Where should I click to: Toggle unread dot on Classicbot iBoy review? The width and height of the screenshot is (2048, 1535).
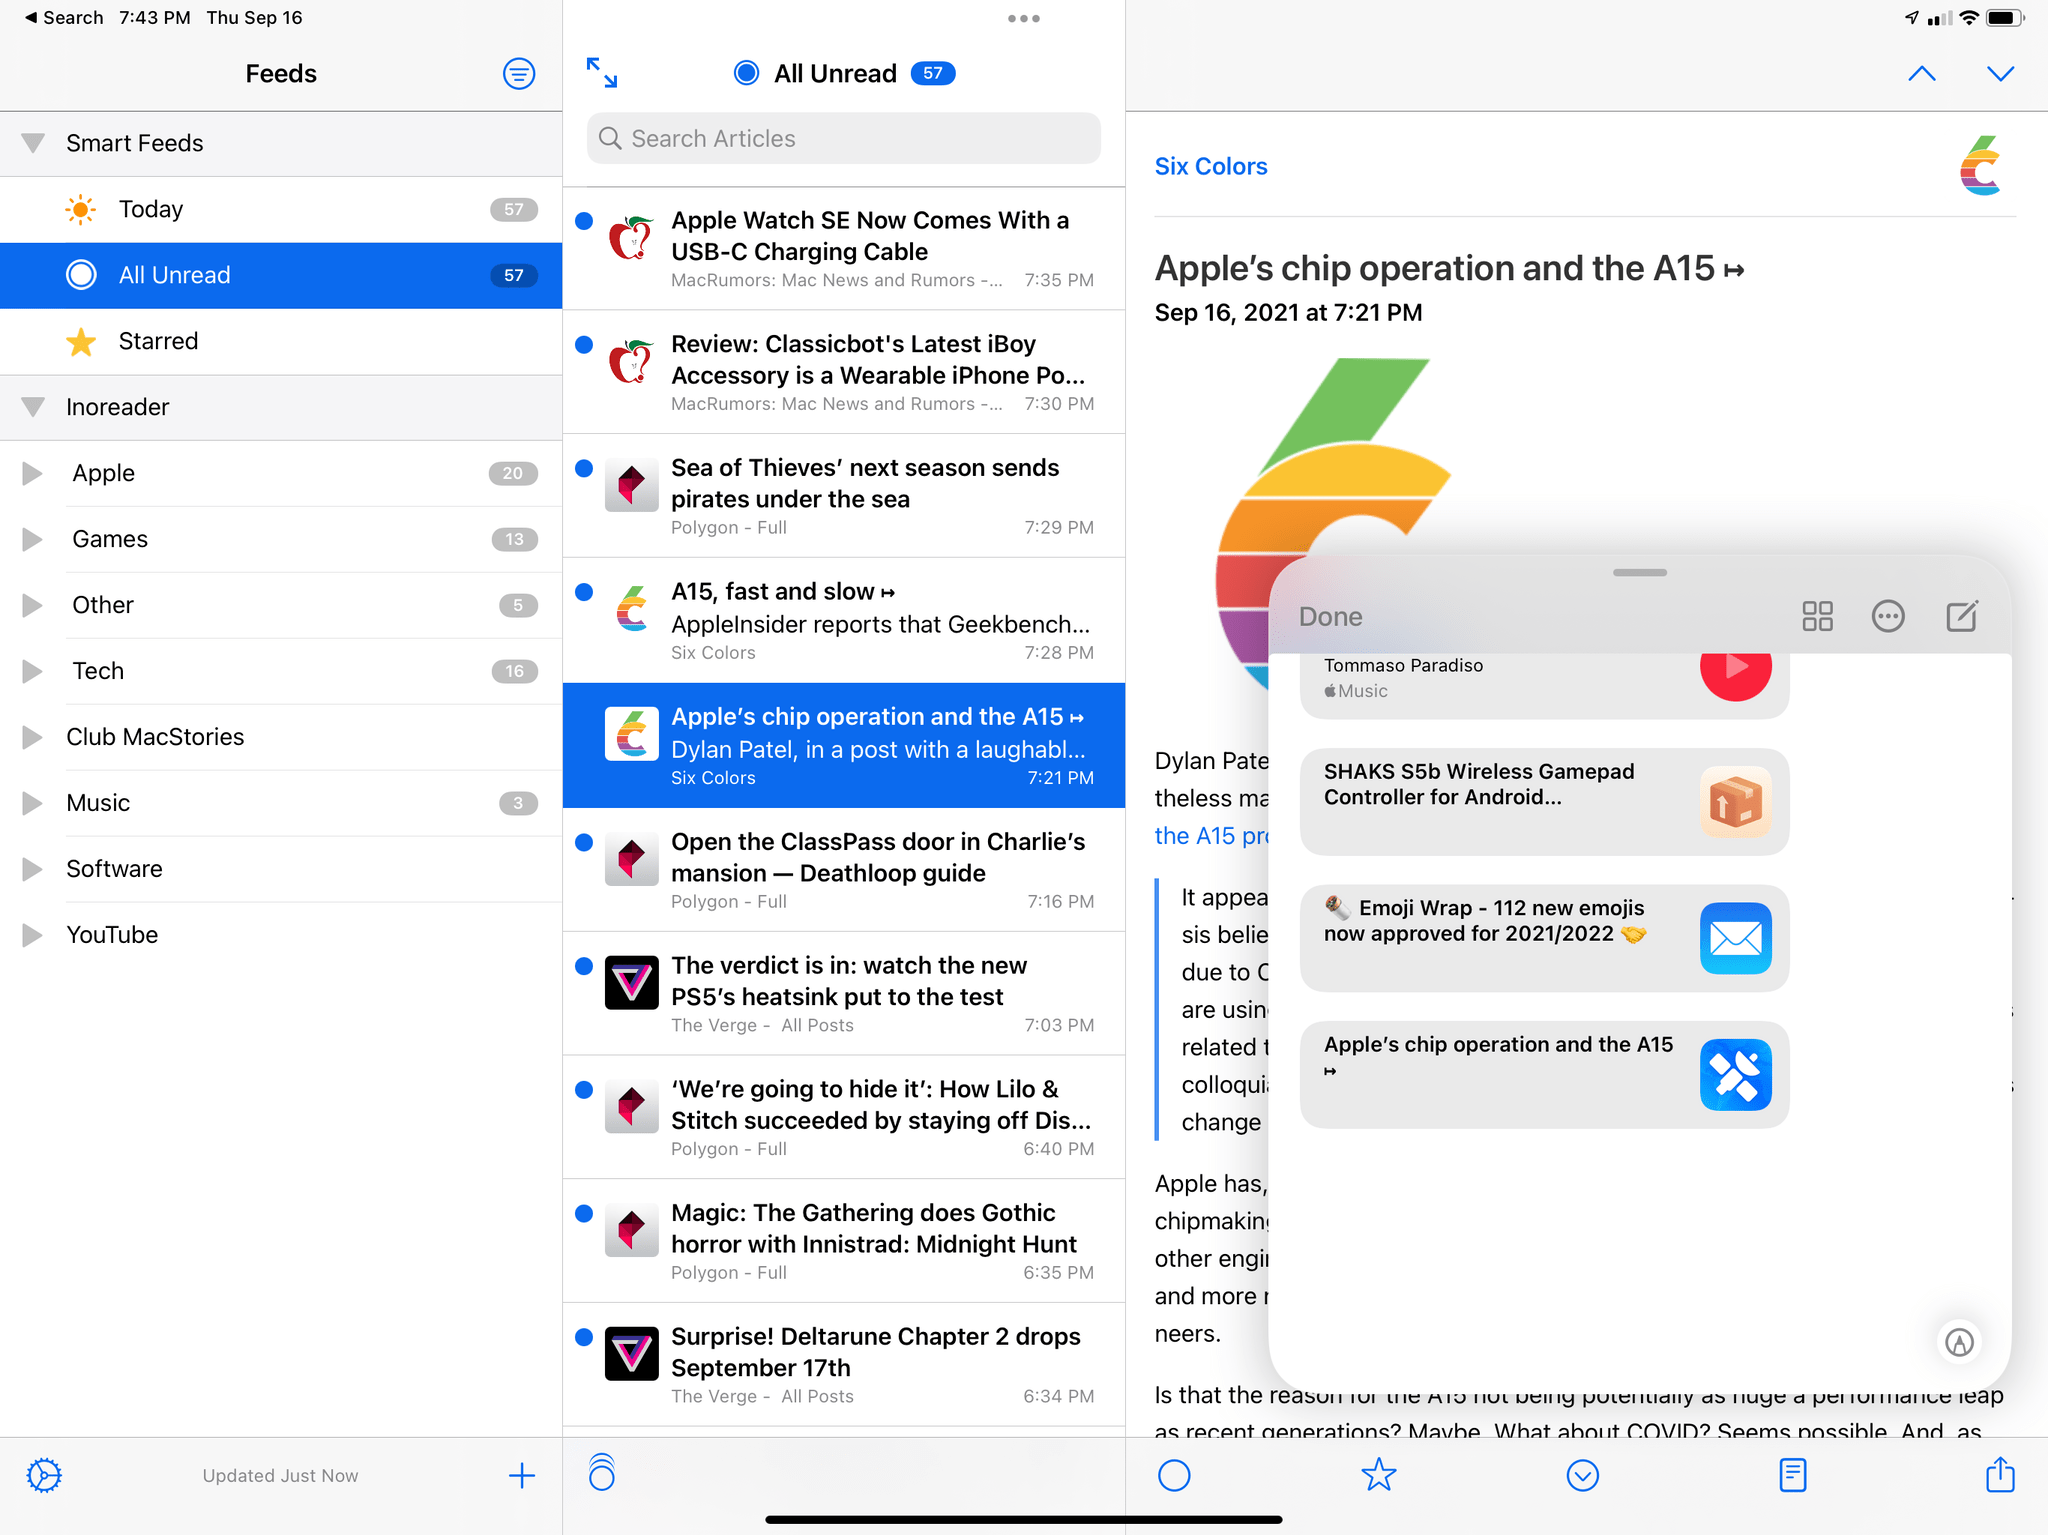coord(585,345)
